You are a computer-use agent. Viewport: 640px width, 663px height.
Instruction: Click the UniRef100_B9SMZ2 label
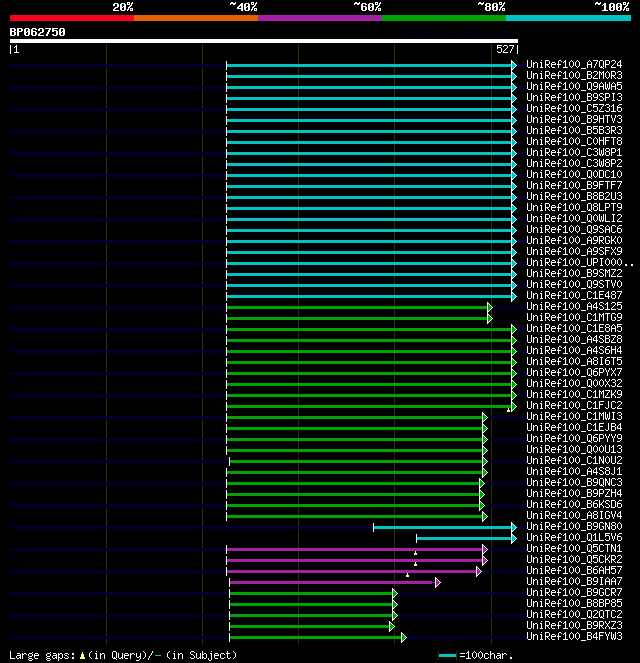pyautogui.click(x=574, y=274)
